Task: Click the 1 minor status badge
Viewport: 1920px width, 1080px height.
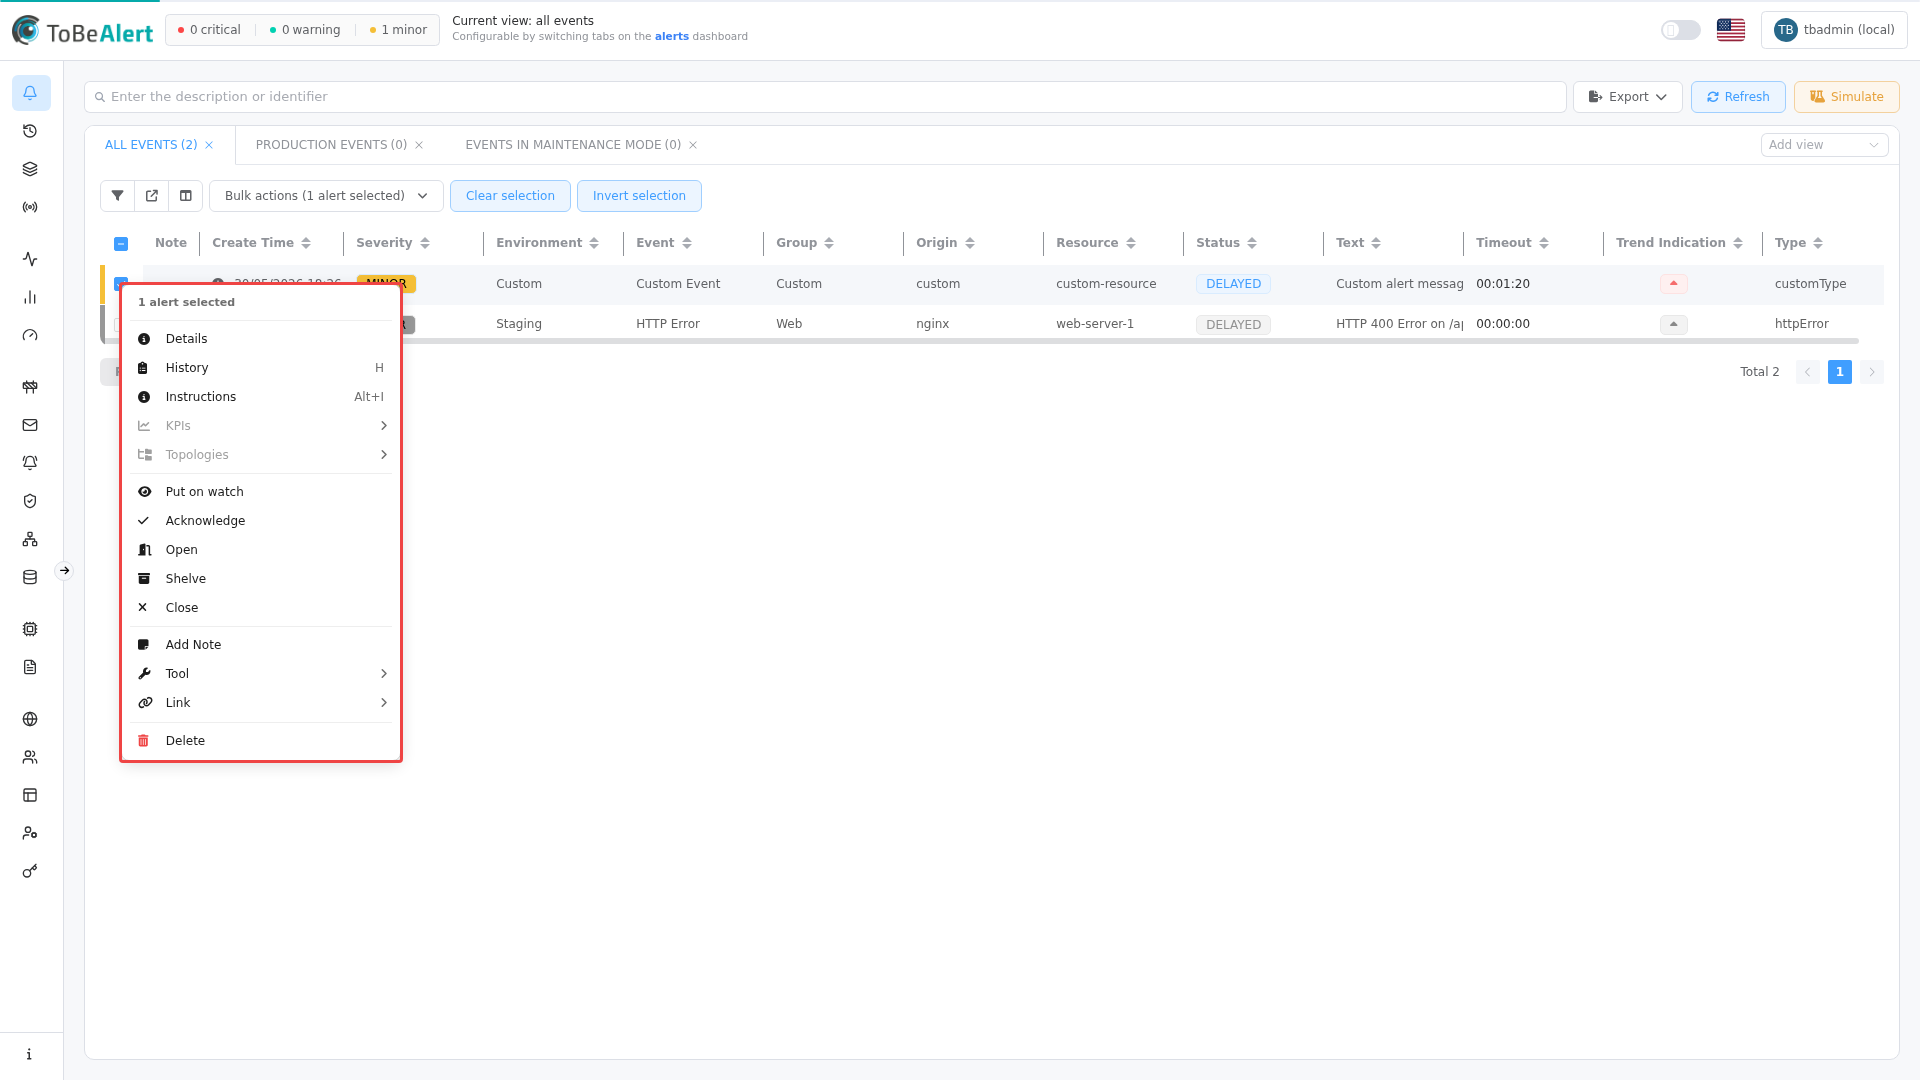Action: 398,30
